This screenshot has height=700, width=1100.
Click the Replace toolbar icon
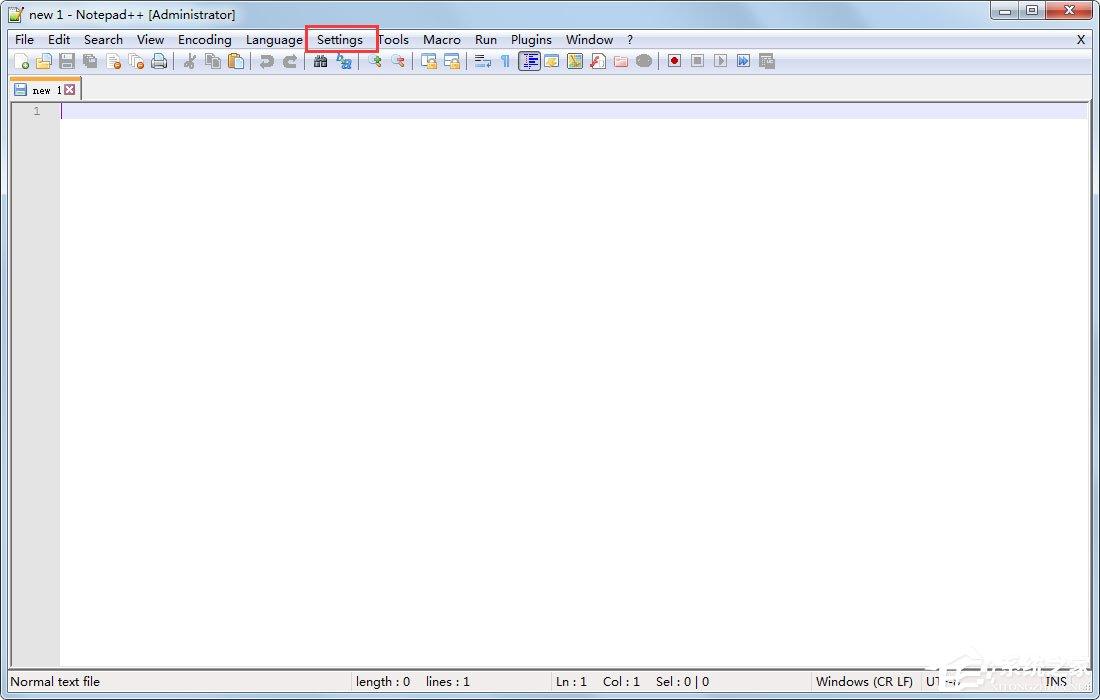point(344,62)
